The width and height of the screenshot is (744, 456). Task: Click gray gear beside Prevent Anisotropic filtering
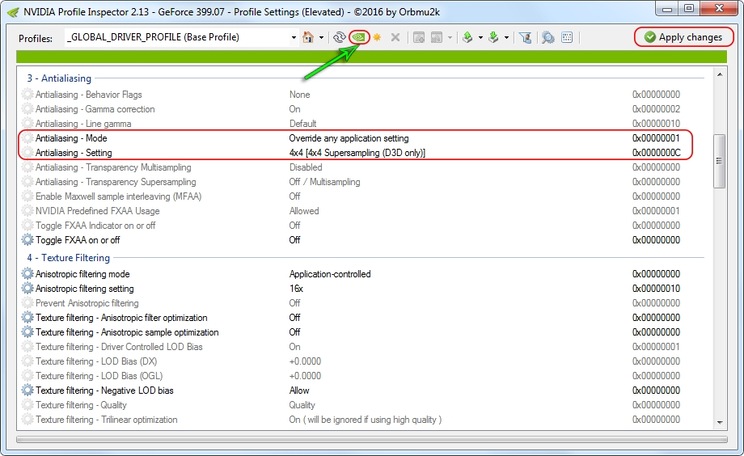28,303
